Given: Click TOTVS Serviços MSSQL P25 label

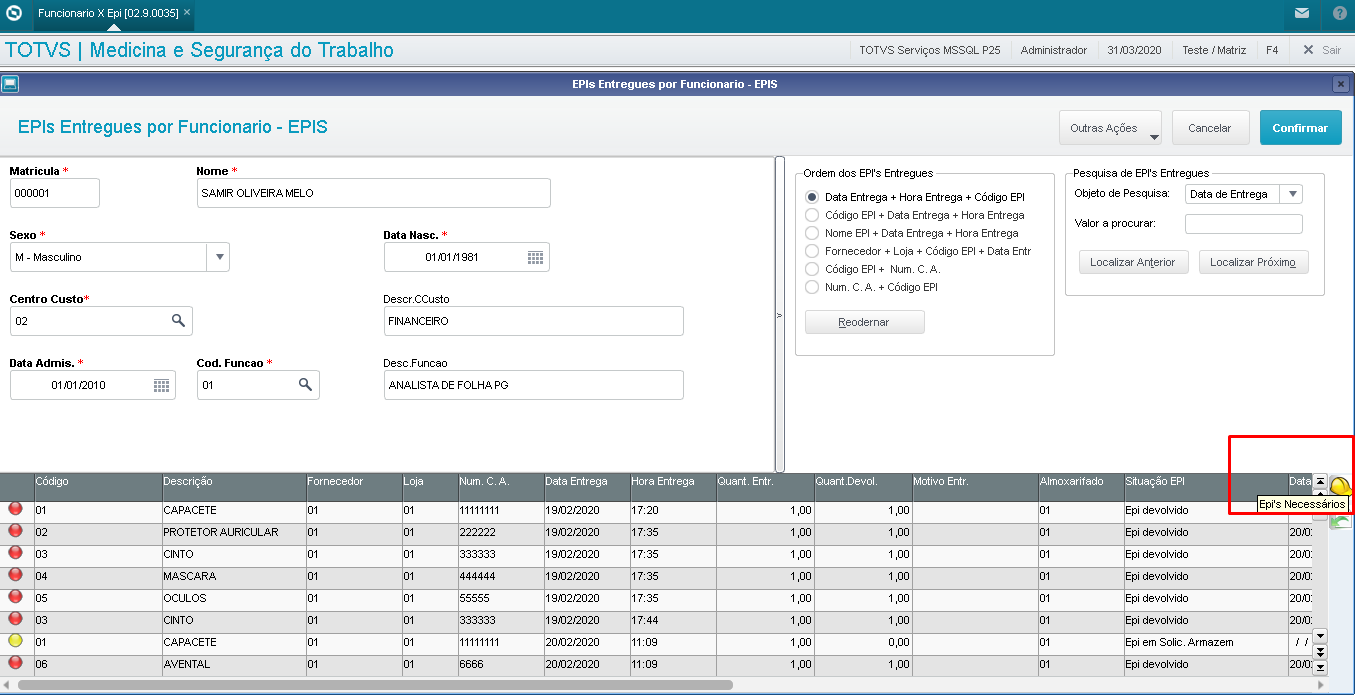Looking at the screenshot, I should [930, 50].
